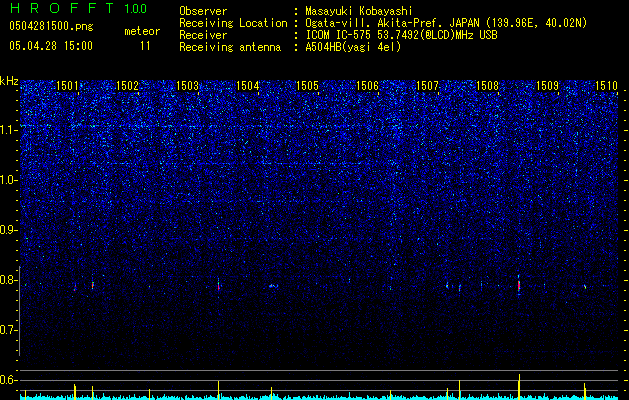Viewport: 629px width, 400px height.
Task: Click the 1504 time axis marker
Action: tap(248, 85)
